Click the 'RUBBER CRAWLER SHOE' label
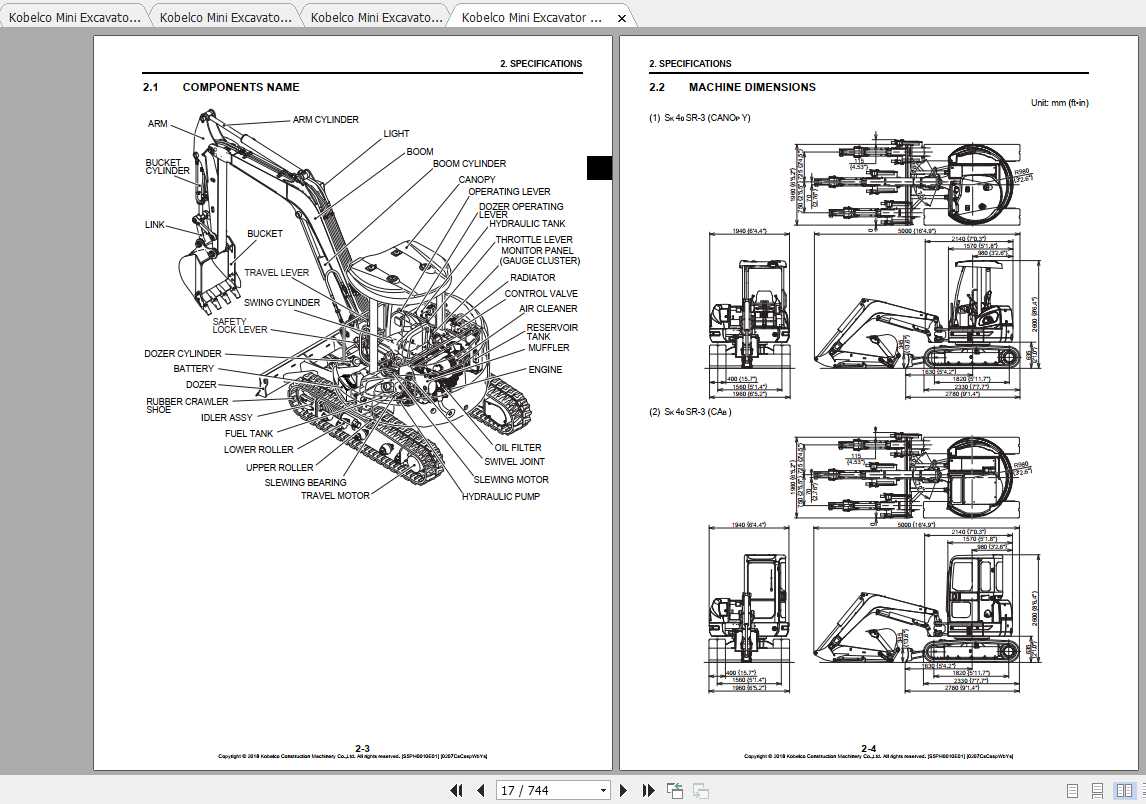Screen dimensions: 1146x804 click(187, 406)
